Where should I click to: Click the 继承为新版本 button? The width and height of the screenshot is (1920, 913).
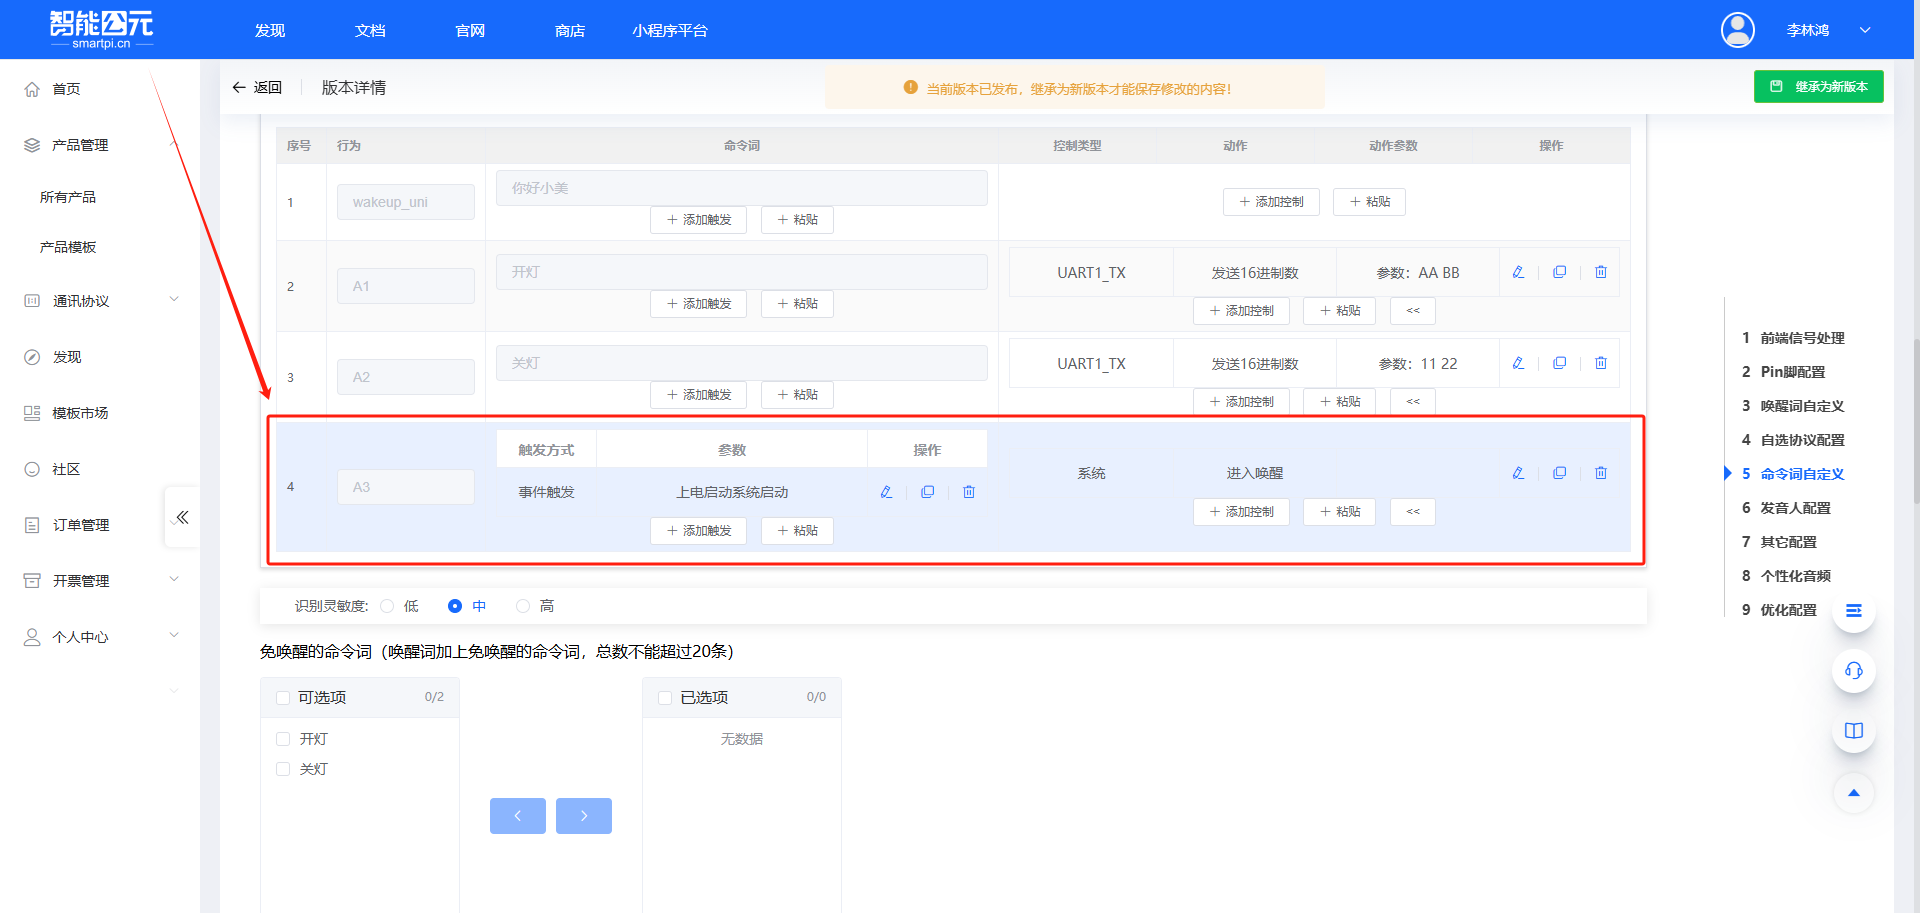pos(1818,87)
